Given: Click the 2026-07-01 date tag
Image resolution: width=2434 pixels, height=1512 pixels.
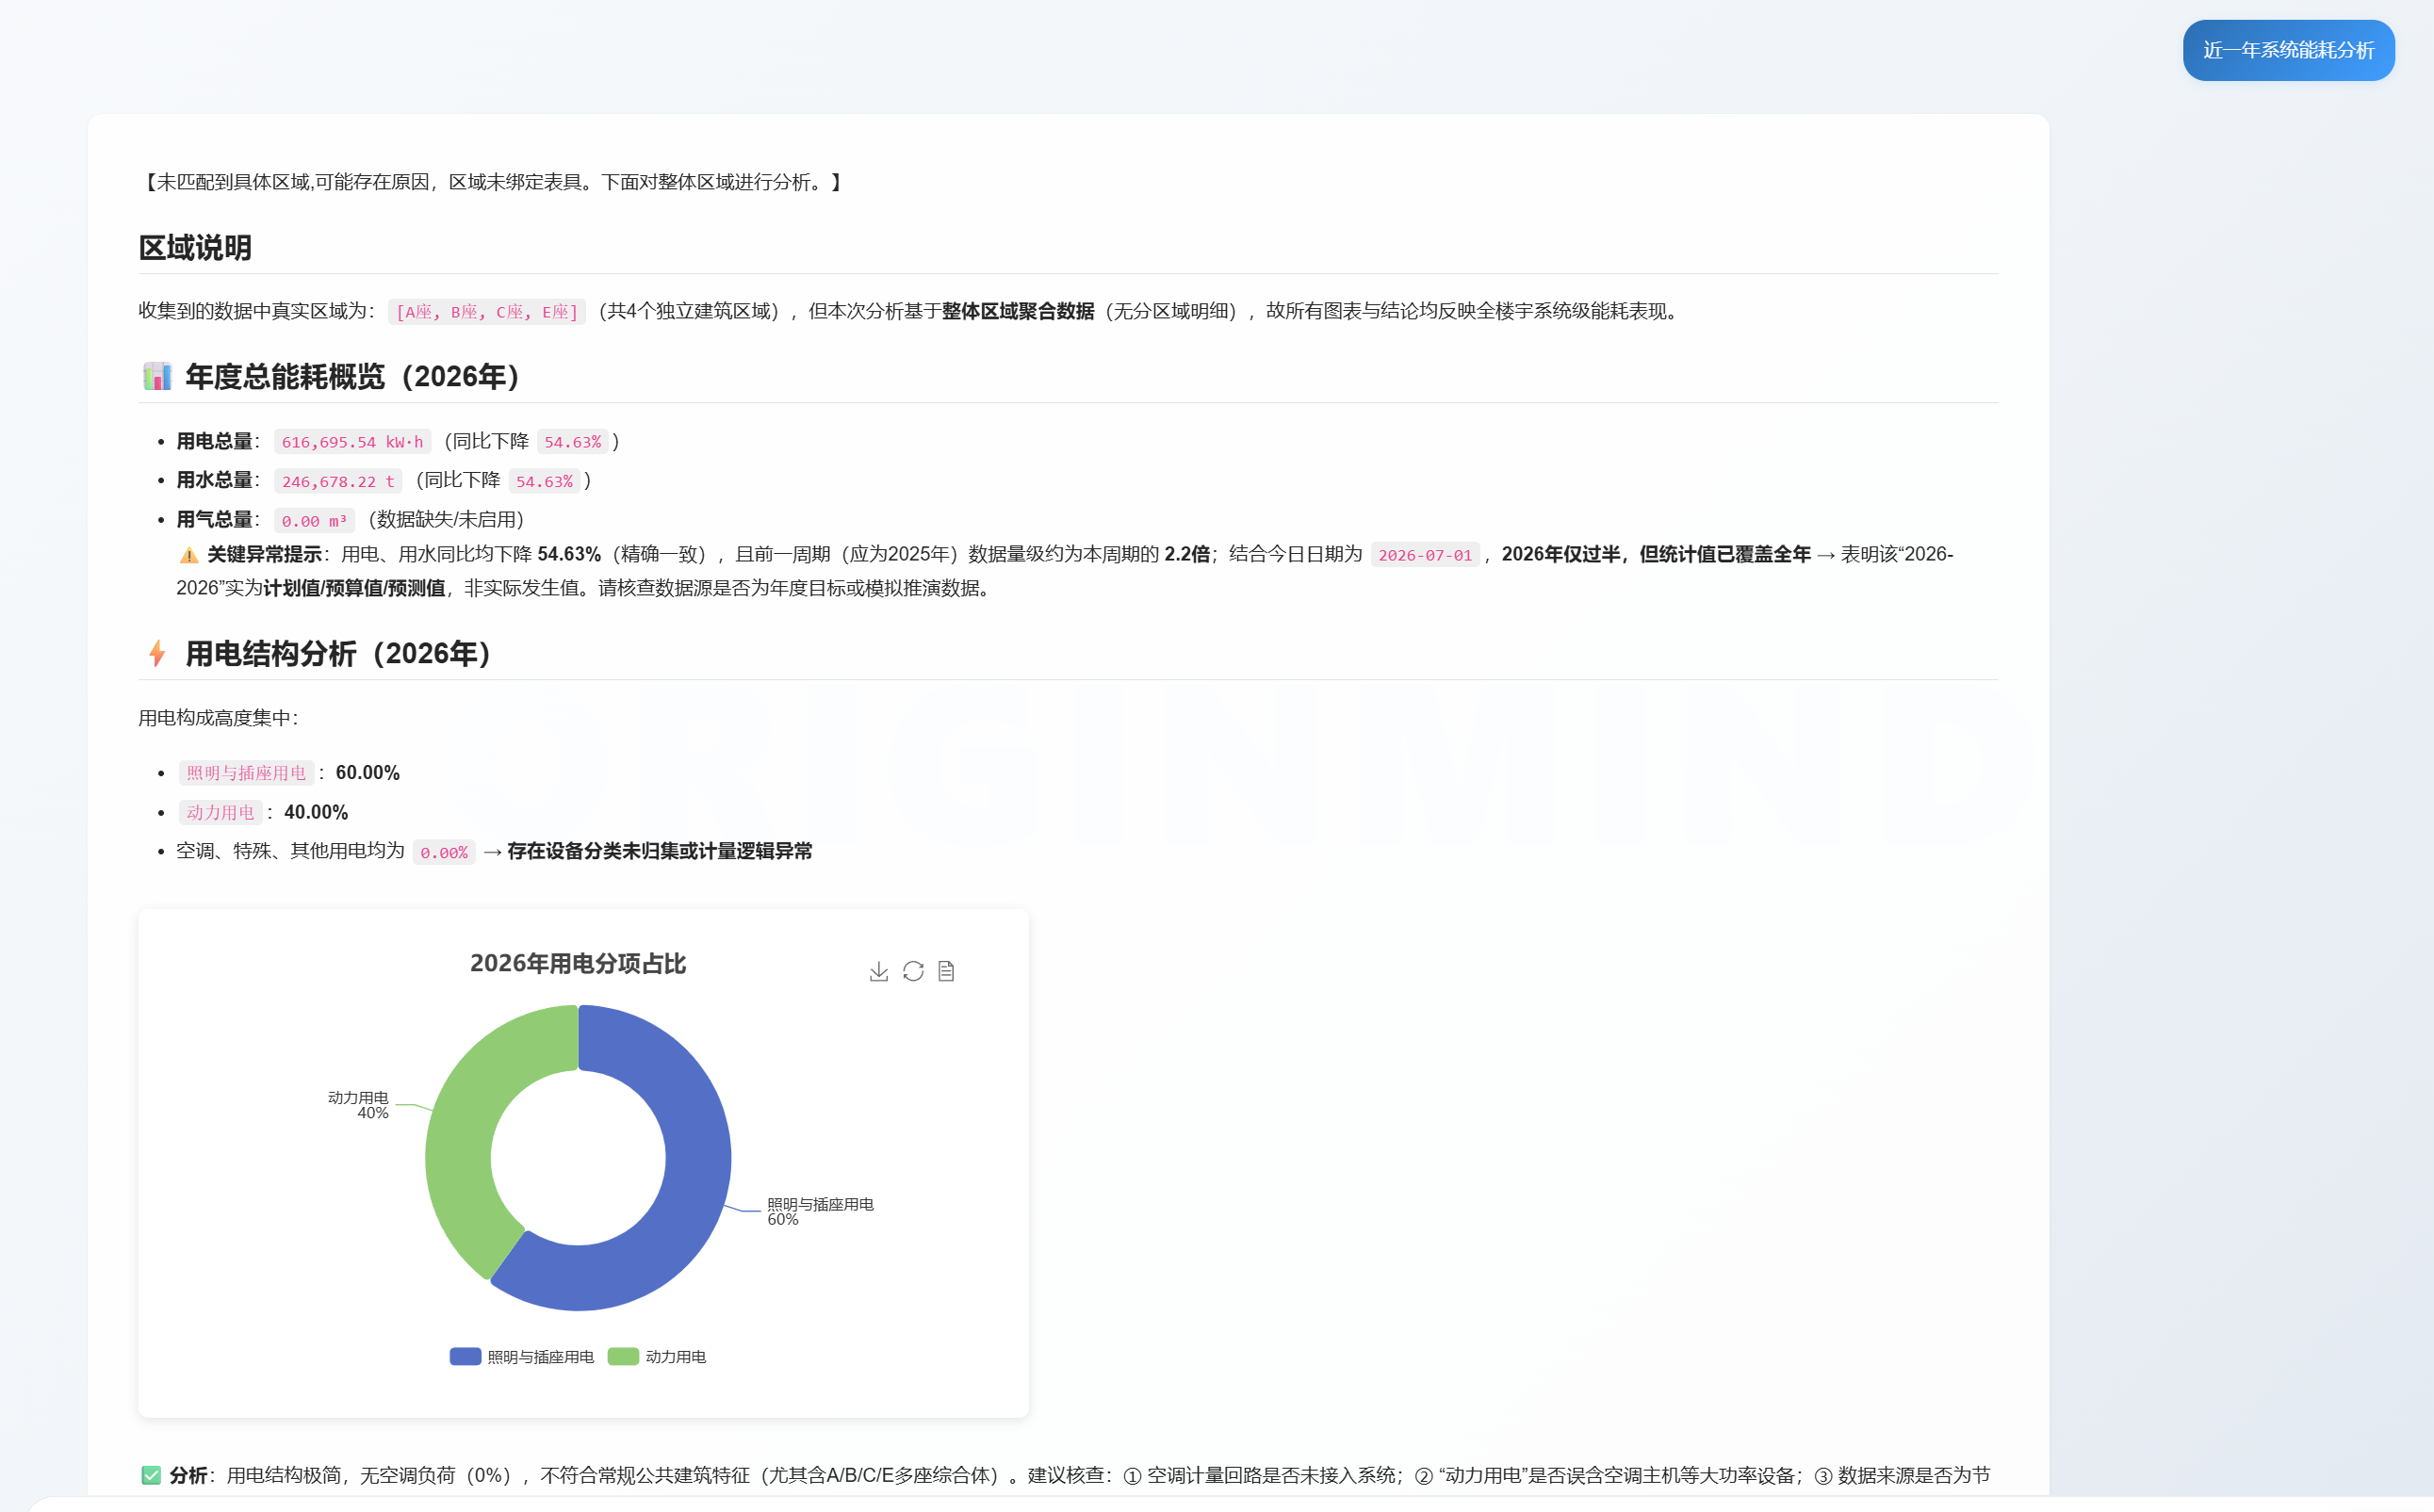Looking at the screenshot, I should click(x=1425, y=555).
